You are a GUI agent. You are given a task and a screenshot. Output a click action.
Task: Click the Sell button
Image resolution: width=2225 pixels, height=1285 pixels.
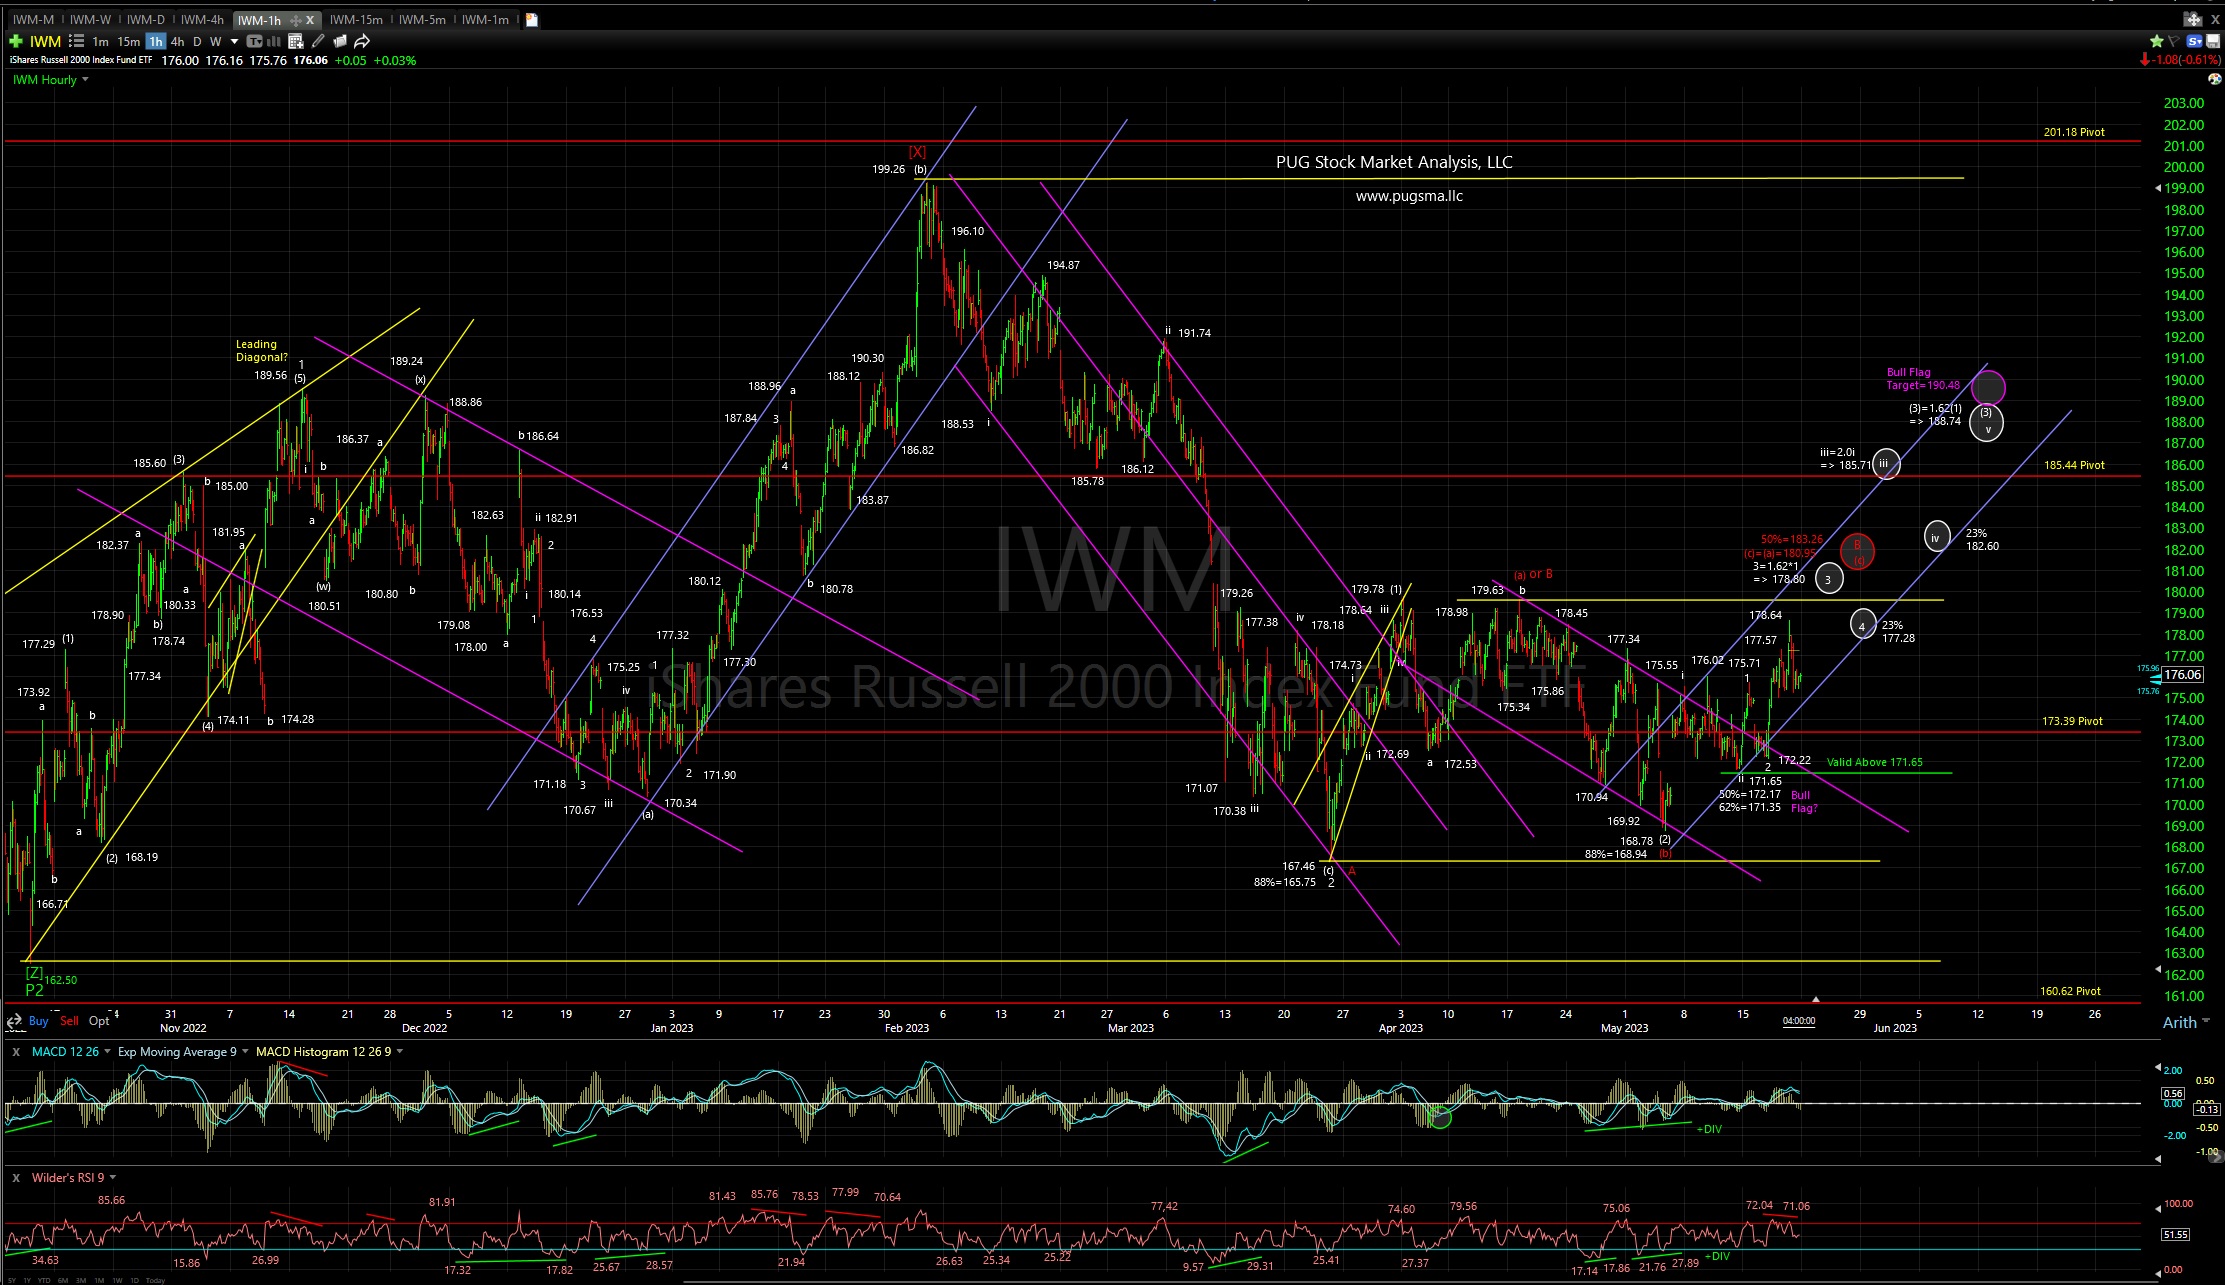click(69, 1021)
